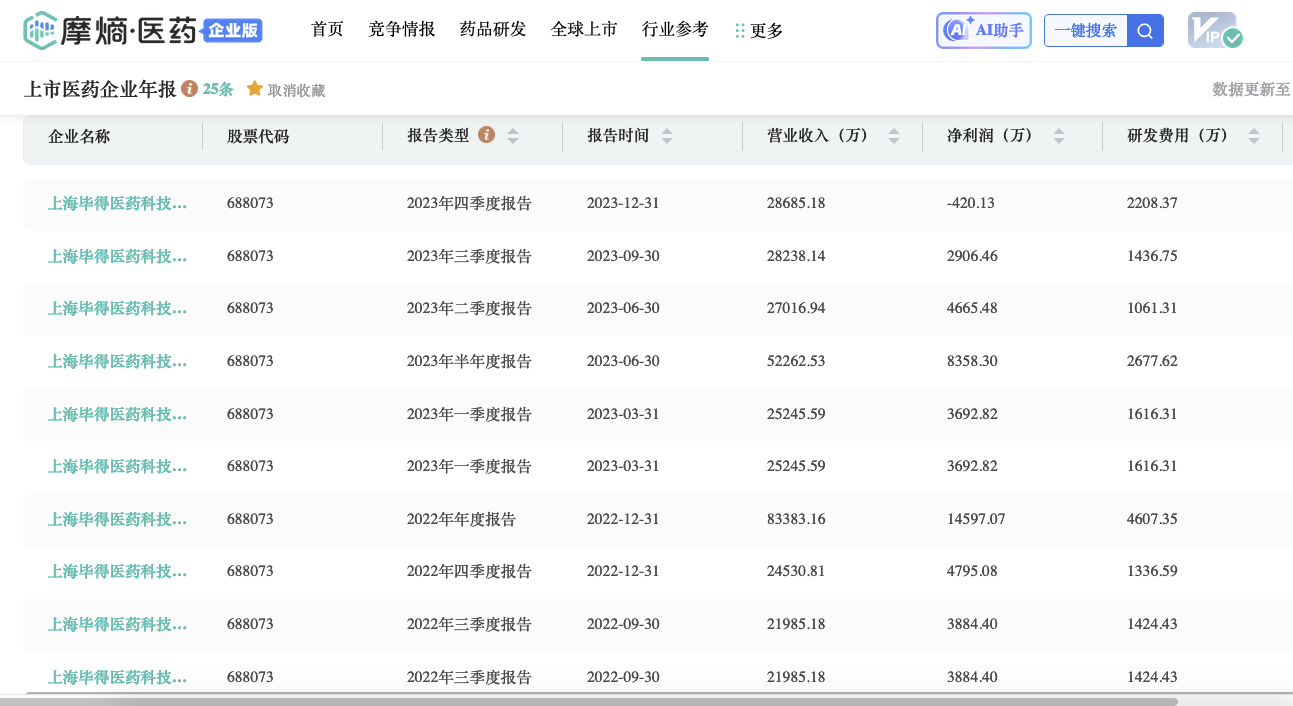This screenshot has height=706, width=1293.
Task: Toggle sorting on 研发费用 column
Action: point(1253,136)
